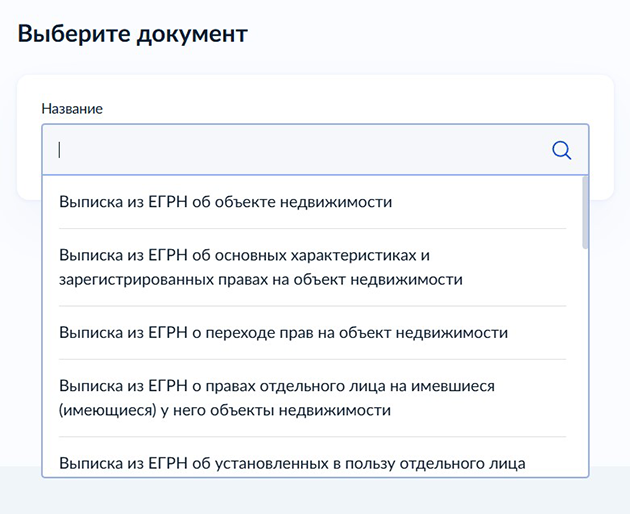Click the Название field label
Screen dimensions: 630x514
(72, 109)
